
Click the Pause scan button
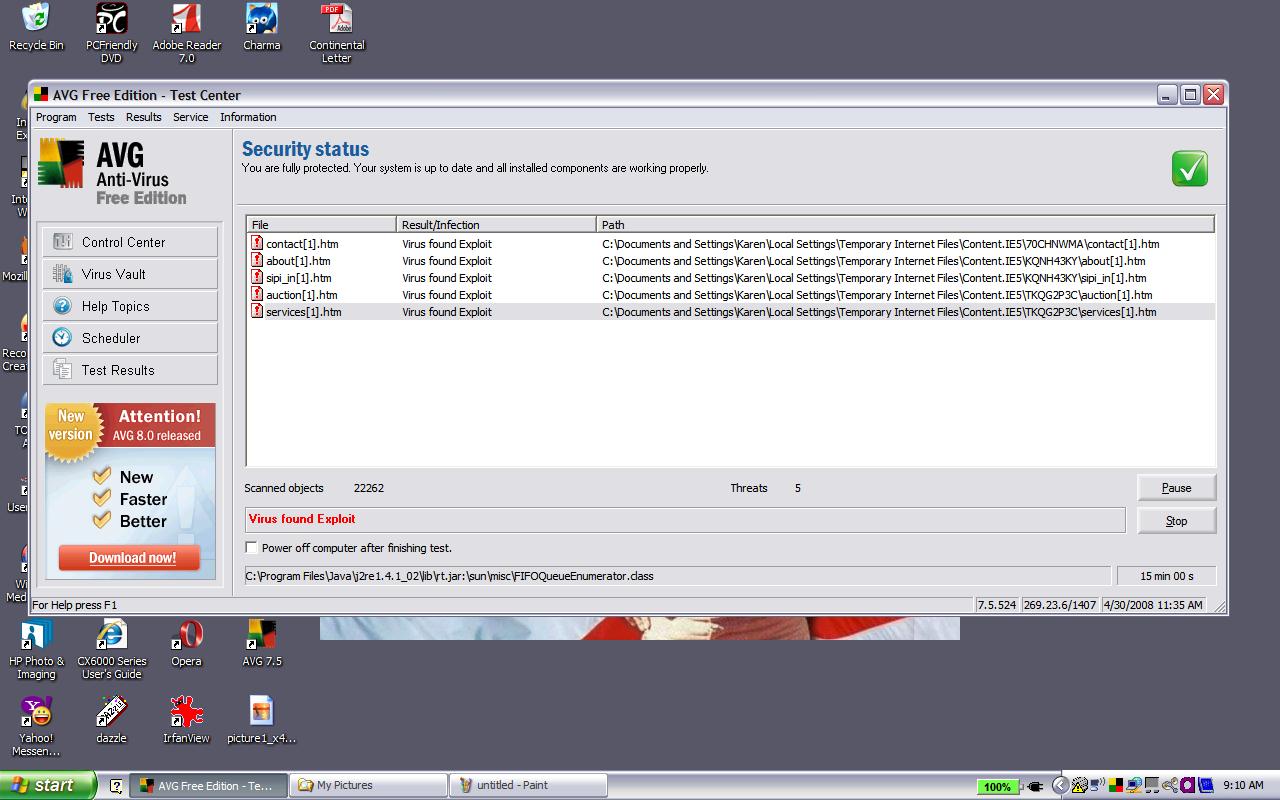[x=1176, y=488]
